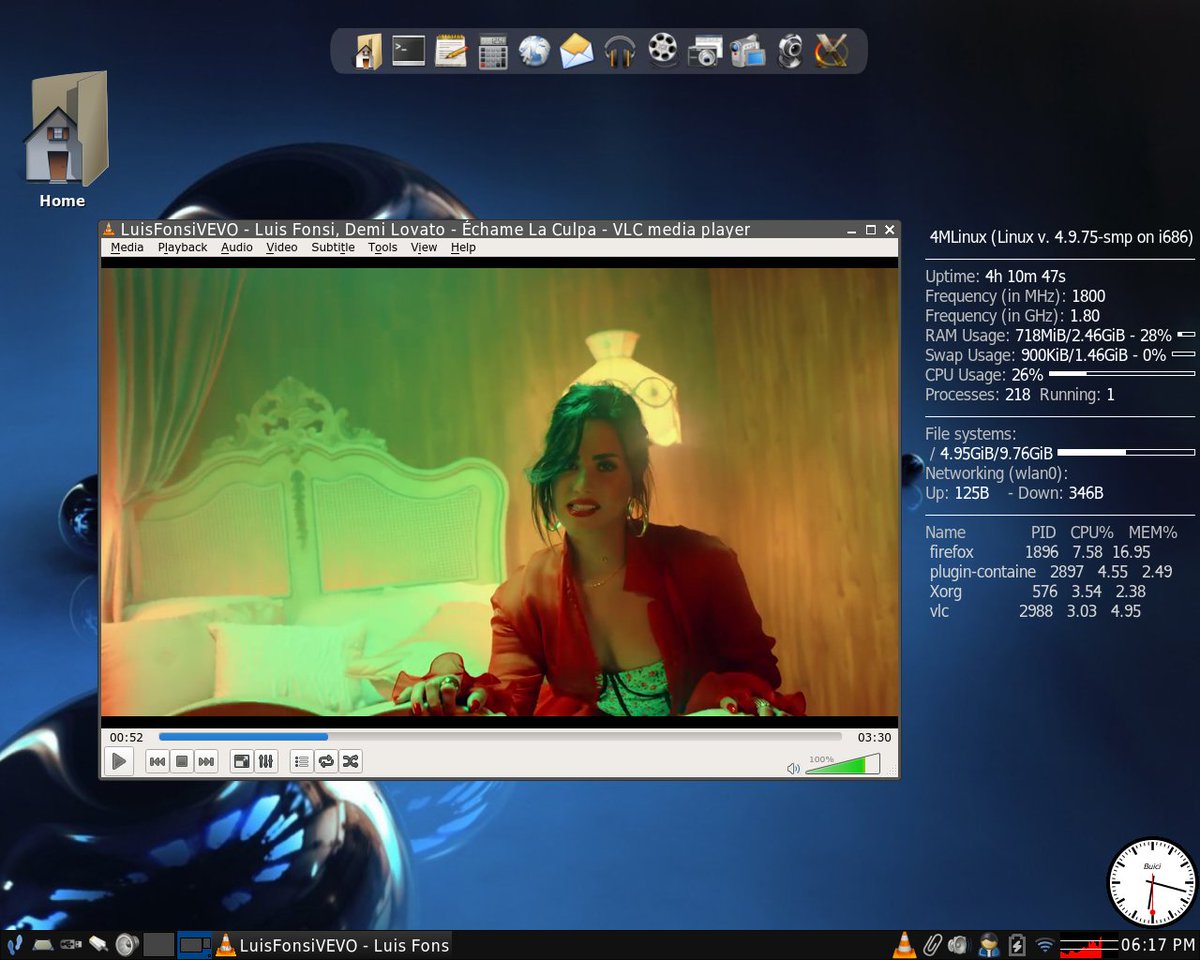Toggle VLC loop mode
Image resolution: width=1200 pixels, height=960 pixels.
click(x=326, y=762)
